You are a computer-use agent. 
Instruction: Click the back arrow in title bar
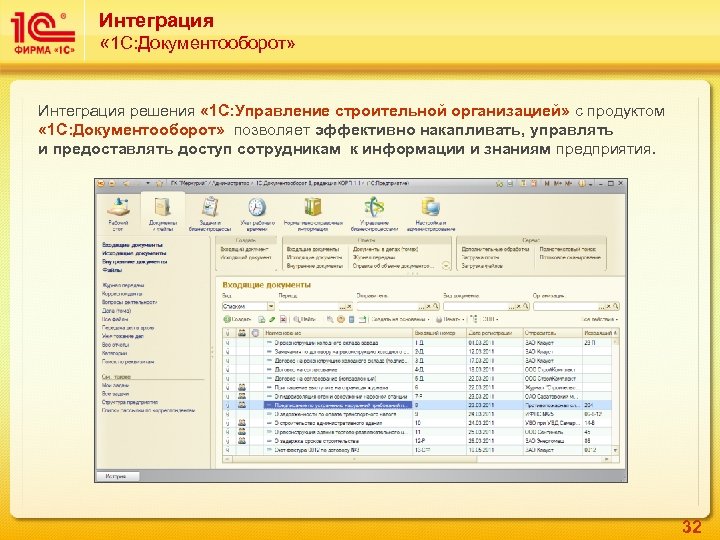tap(127, 184)
